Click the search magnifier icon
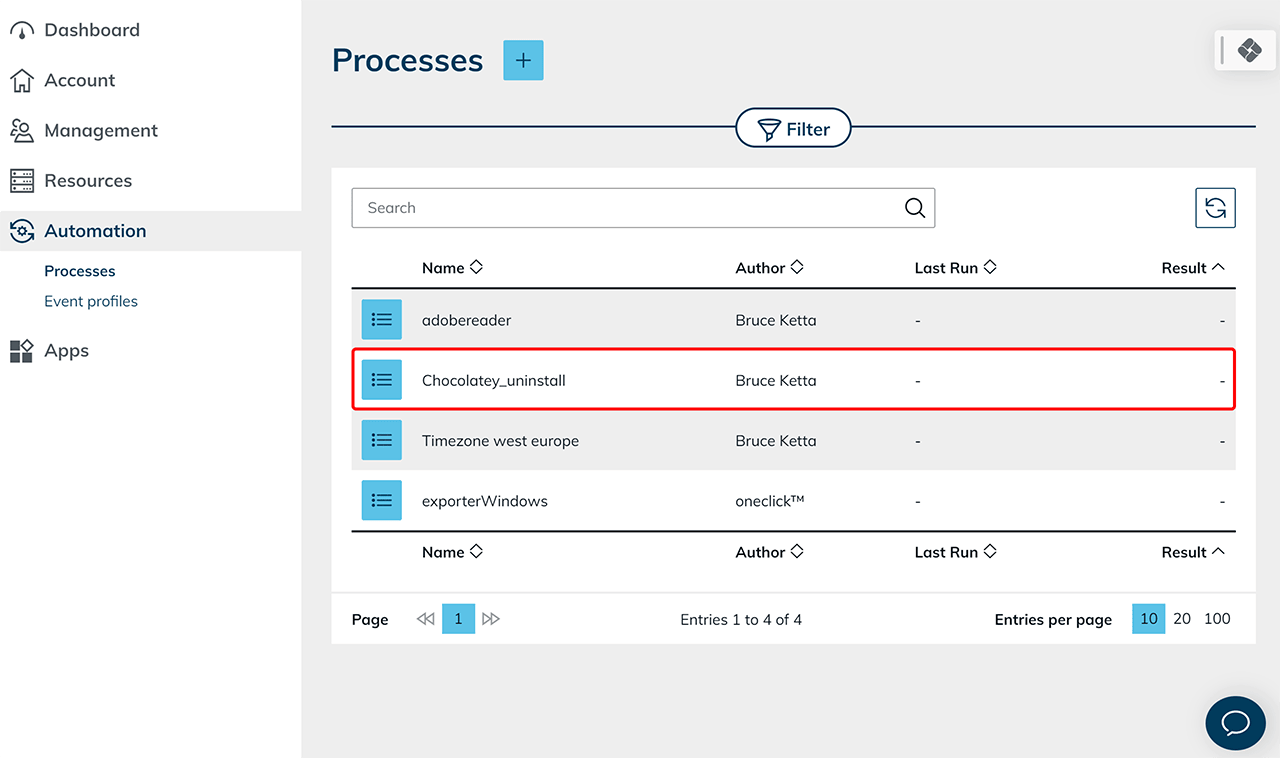The height and width of the screenshot is (758, 1280). [x=914, y=208]
